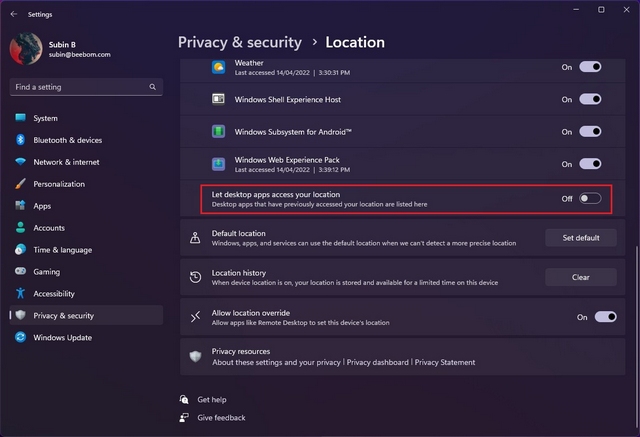The width and height of the screenshot is (640, 437).
Task: Open Windows Update page
Action: point(62,337)
